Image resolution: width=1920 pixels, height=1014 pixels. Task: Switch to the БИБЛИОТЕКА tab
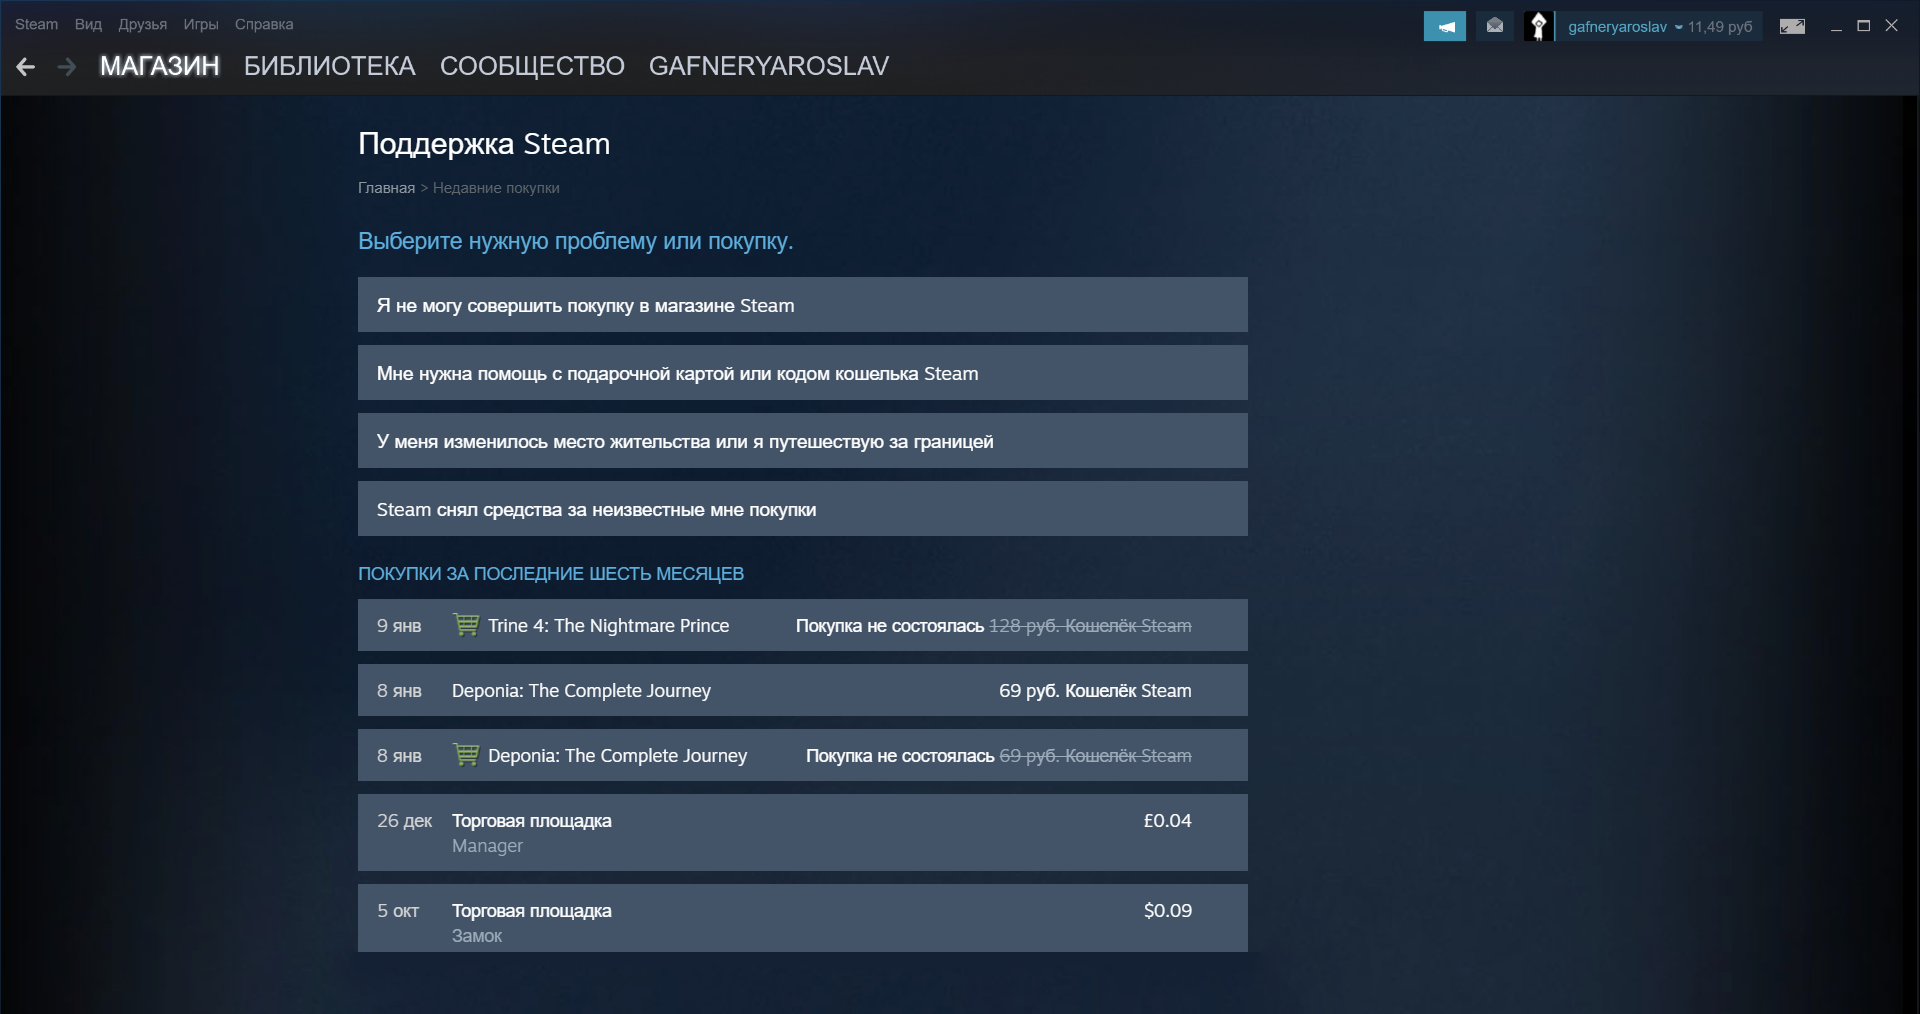click(x=329, y=66)
